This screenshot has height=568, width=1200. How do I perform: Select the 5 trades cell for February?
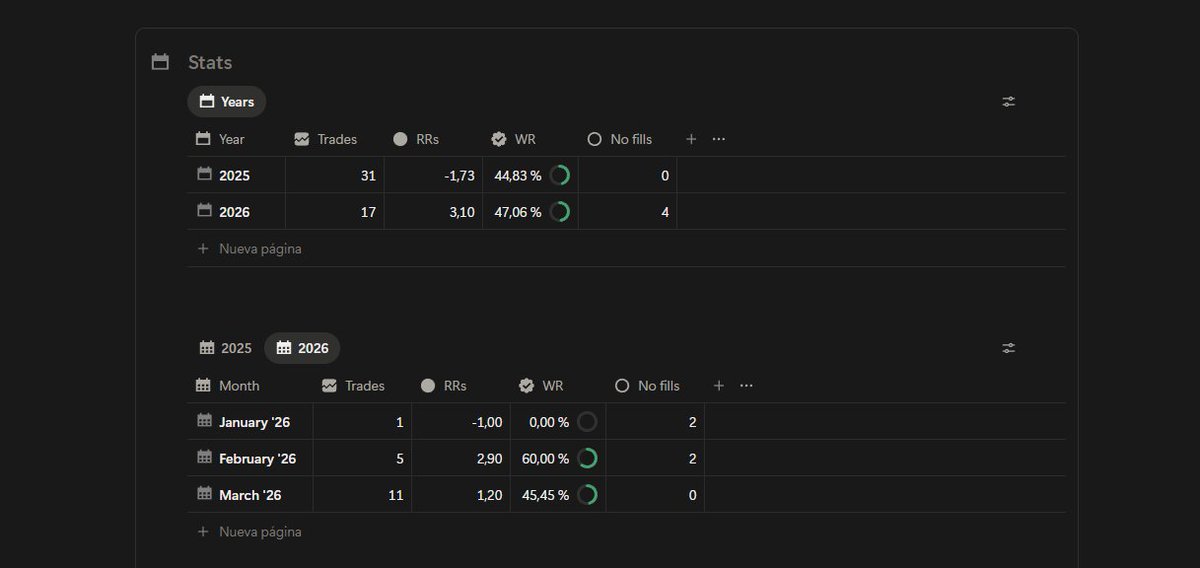363,458
